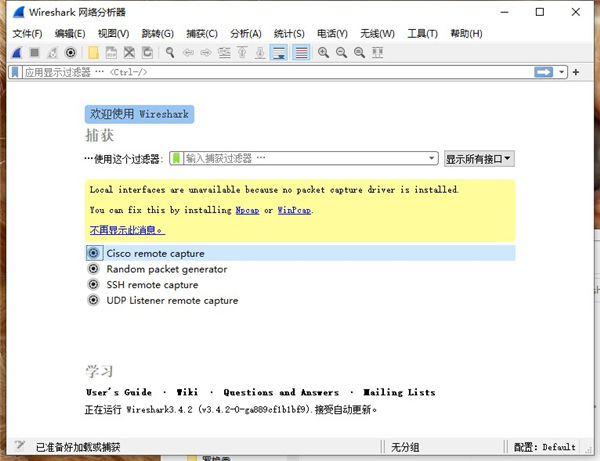
Task: Open settings icon for Random packet generator
Action: (x=94, y=269)
